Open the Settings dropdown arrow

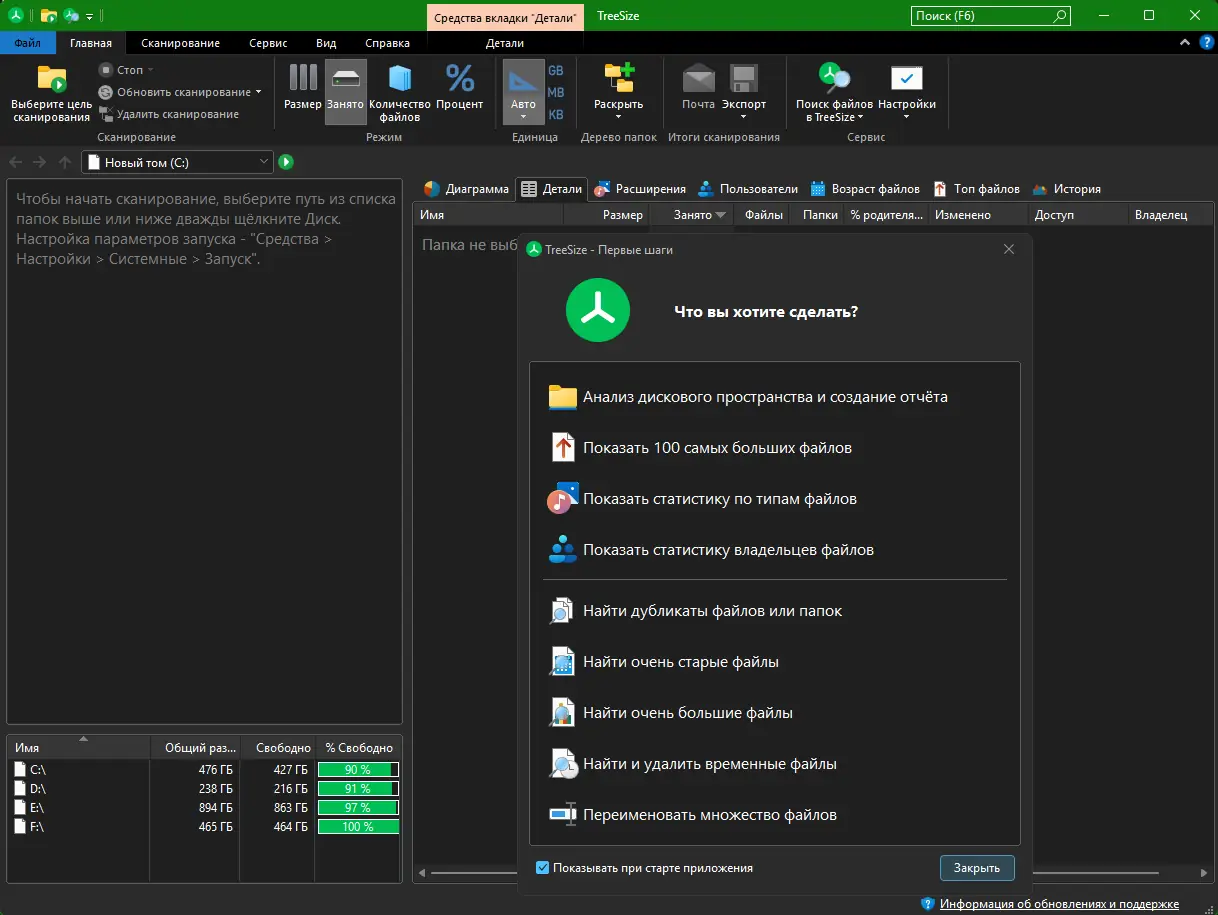(907, 117)
